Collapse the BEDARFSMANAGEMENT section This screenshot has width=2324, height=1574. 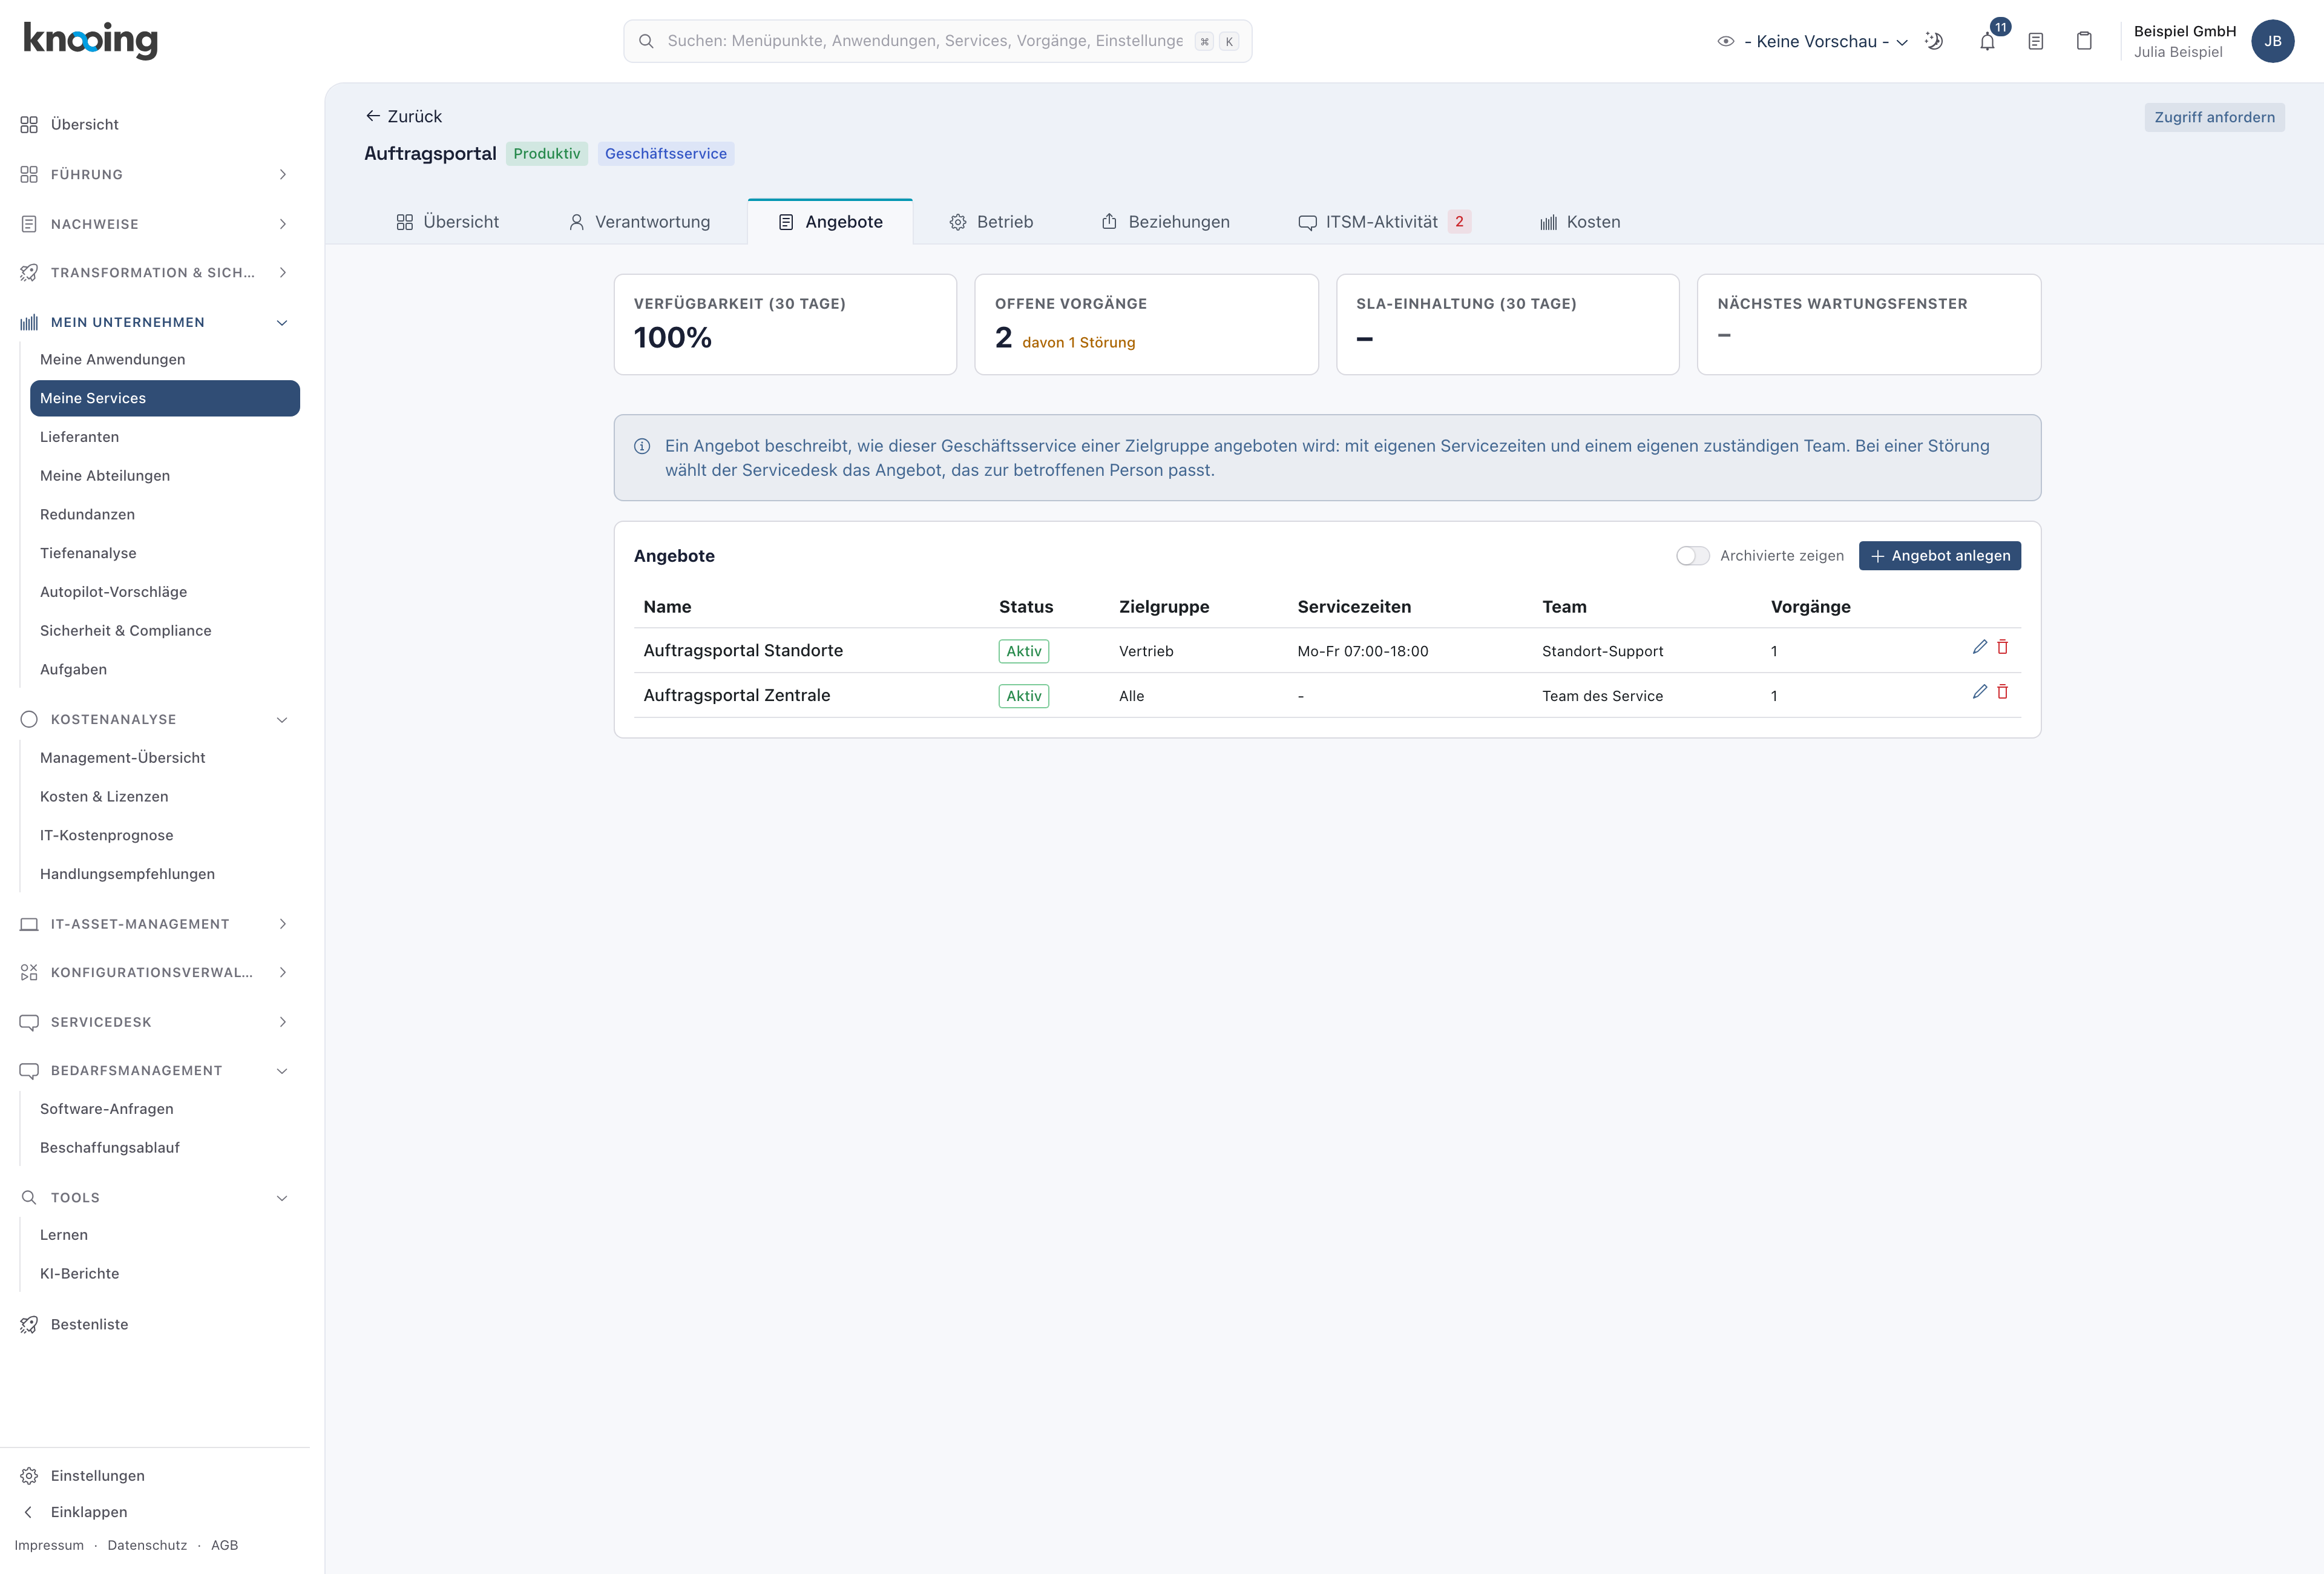154,1070
